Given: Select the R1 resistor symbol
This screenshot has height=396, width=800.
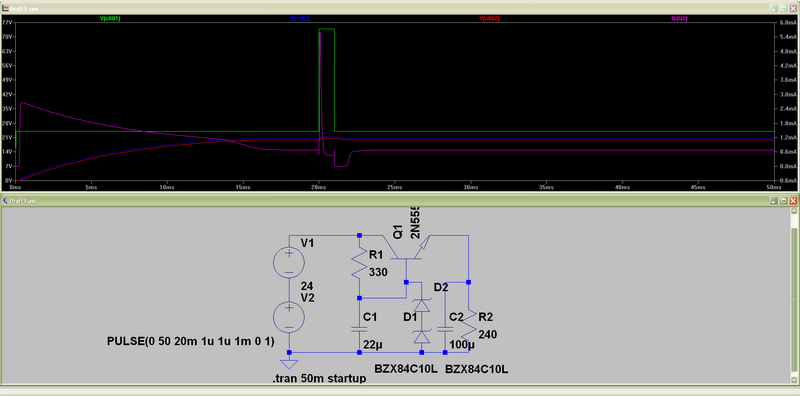Looking at the screenshot, I should [x=360, y=263].
